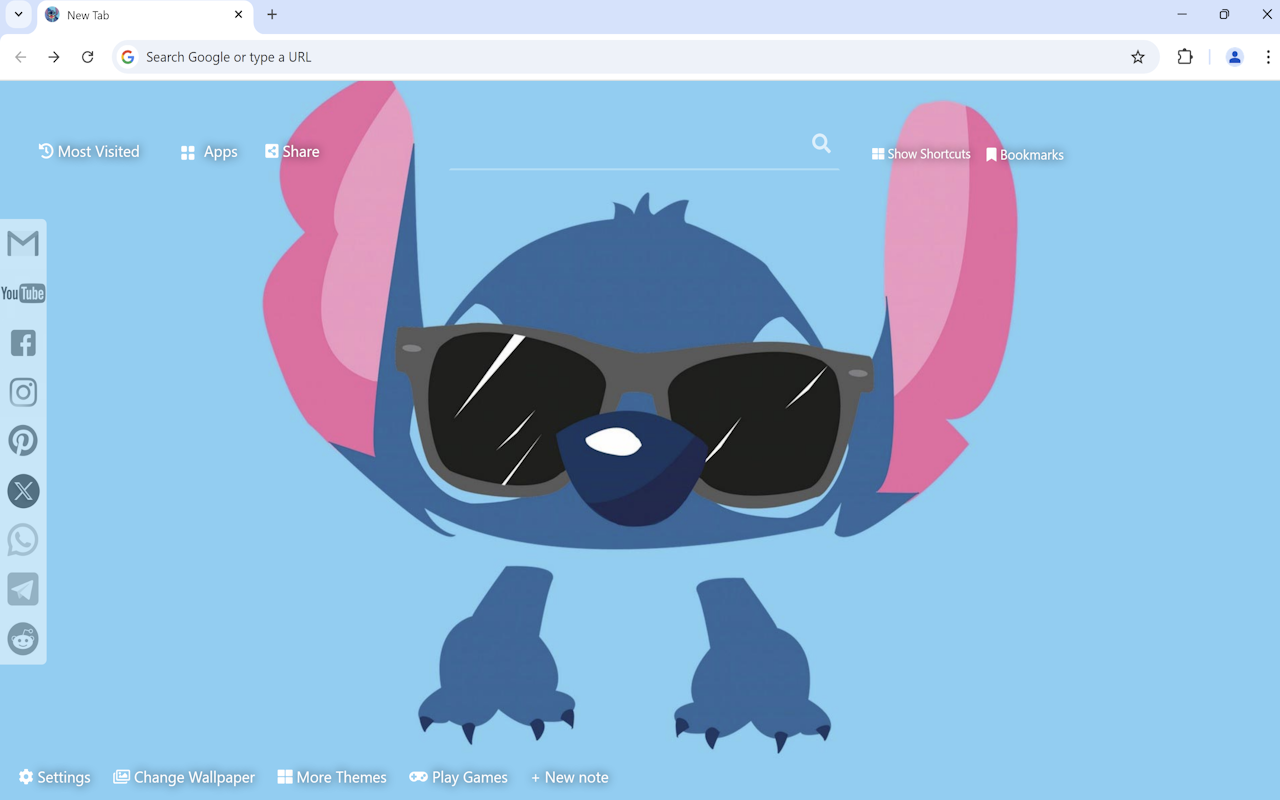Open YouTube sidebar shortcut
Image resolution: width=1280 pixels, height=800 pixels.
click(23, 293)
